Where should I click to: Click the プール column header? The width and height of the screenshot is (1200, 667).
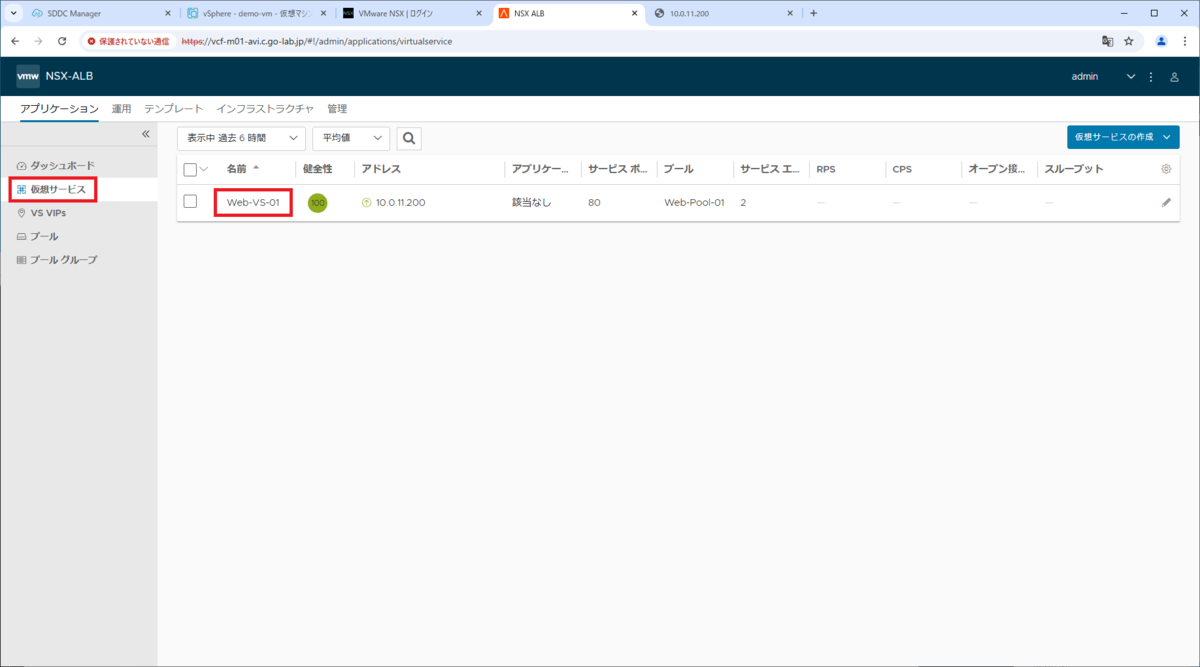pos(678,169)
